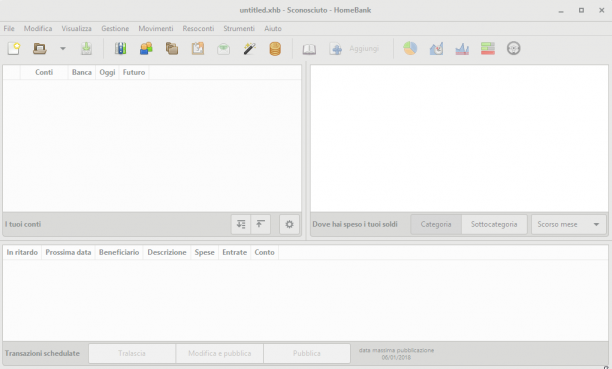Open the trend time report icon
The image size is (612, 369).
point(436,49)
